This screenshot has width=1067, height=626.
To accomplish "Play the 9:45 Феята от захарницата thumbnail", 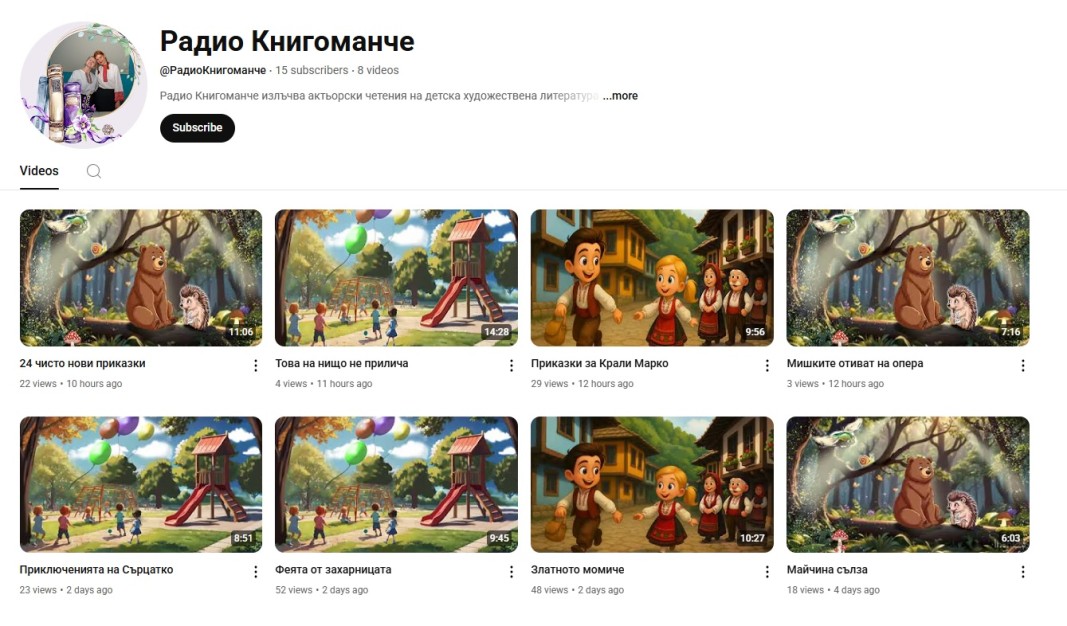I will coord(396,484).
